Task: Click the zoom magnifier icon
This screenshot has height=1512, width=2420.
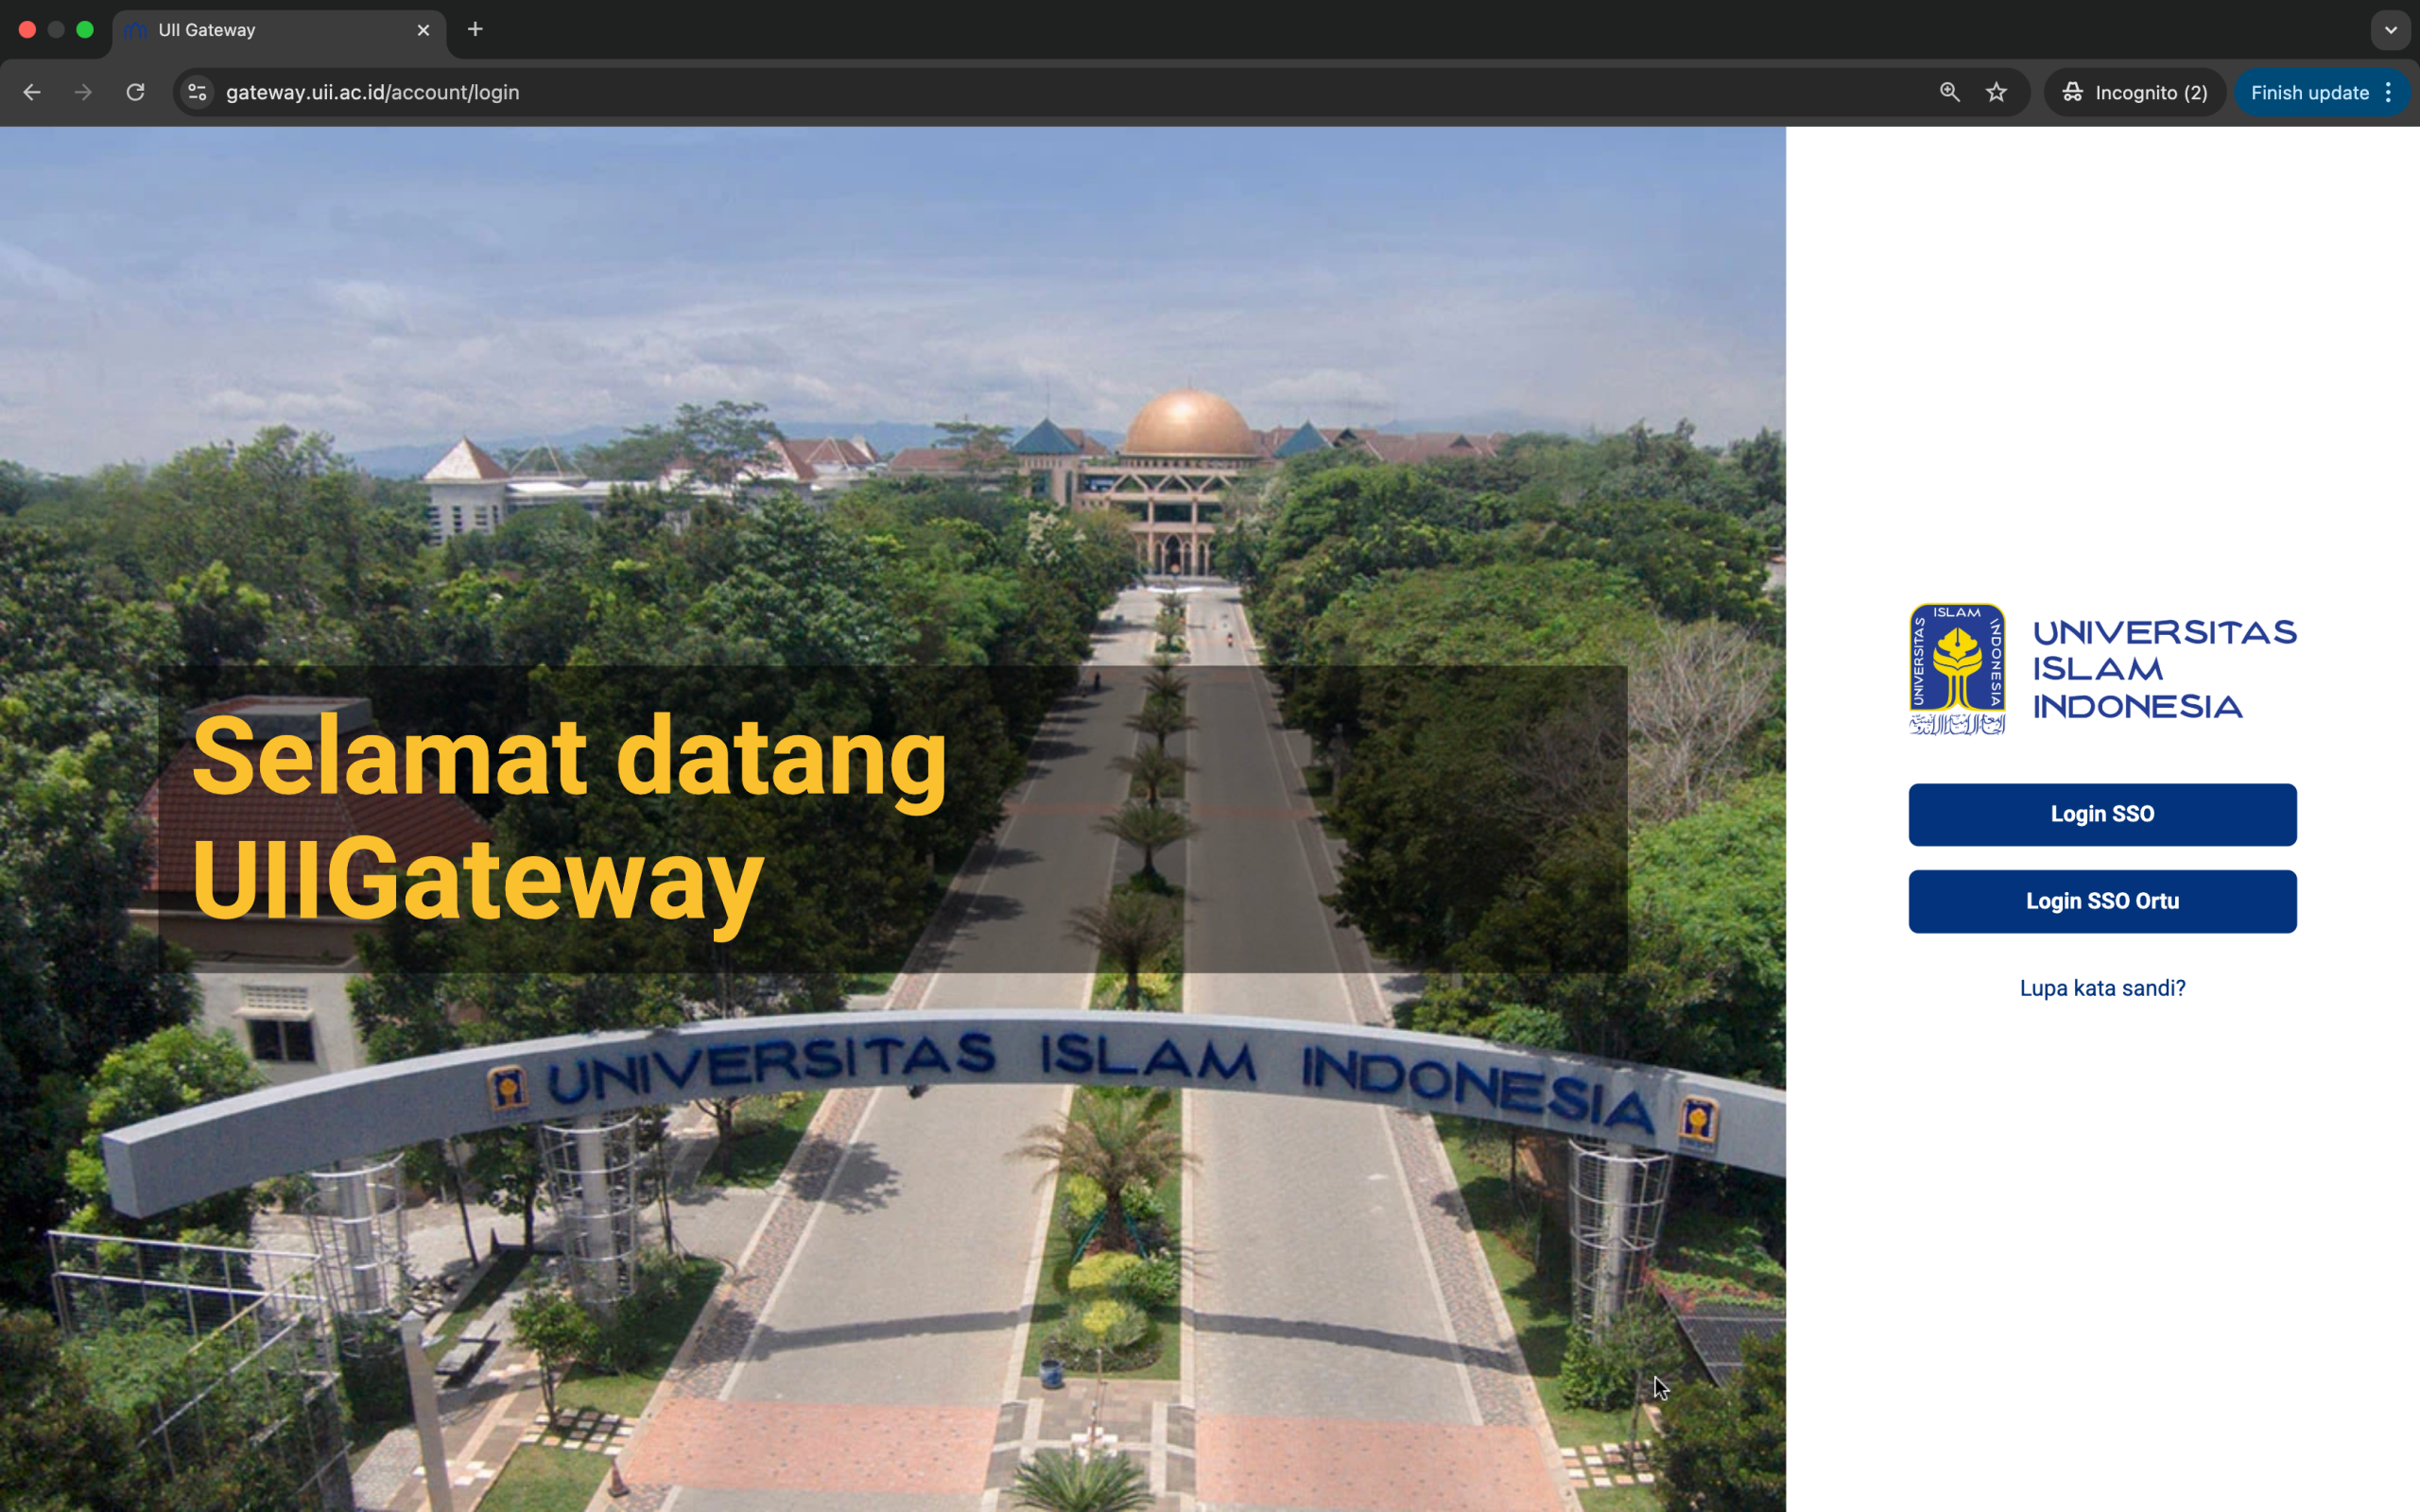Action: tap(1949, 92)
